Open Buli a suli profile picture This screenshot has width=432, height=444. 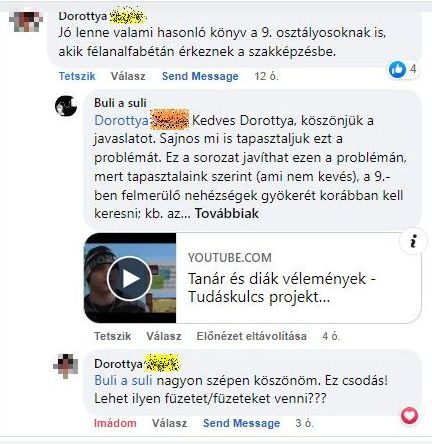tap(66, 106)
